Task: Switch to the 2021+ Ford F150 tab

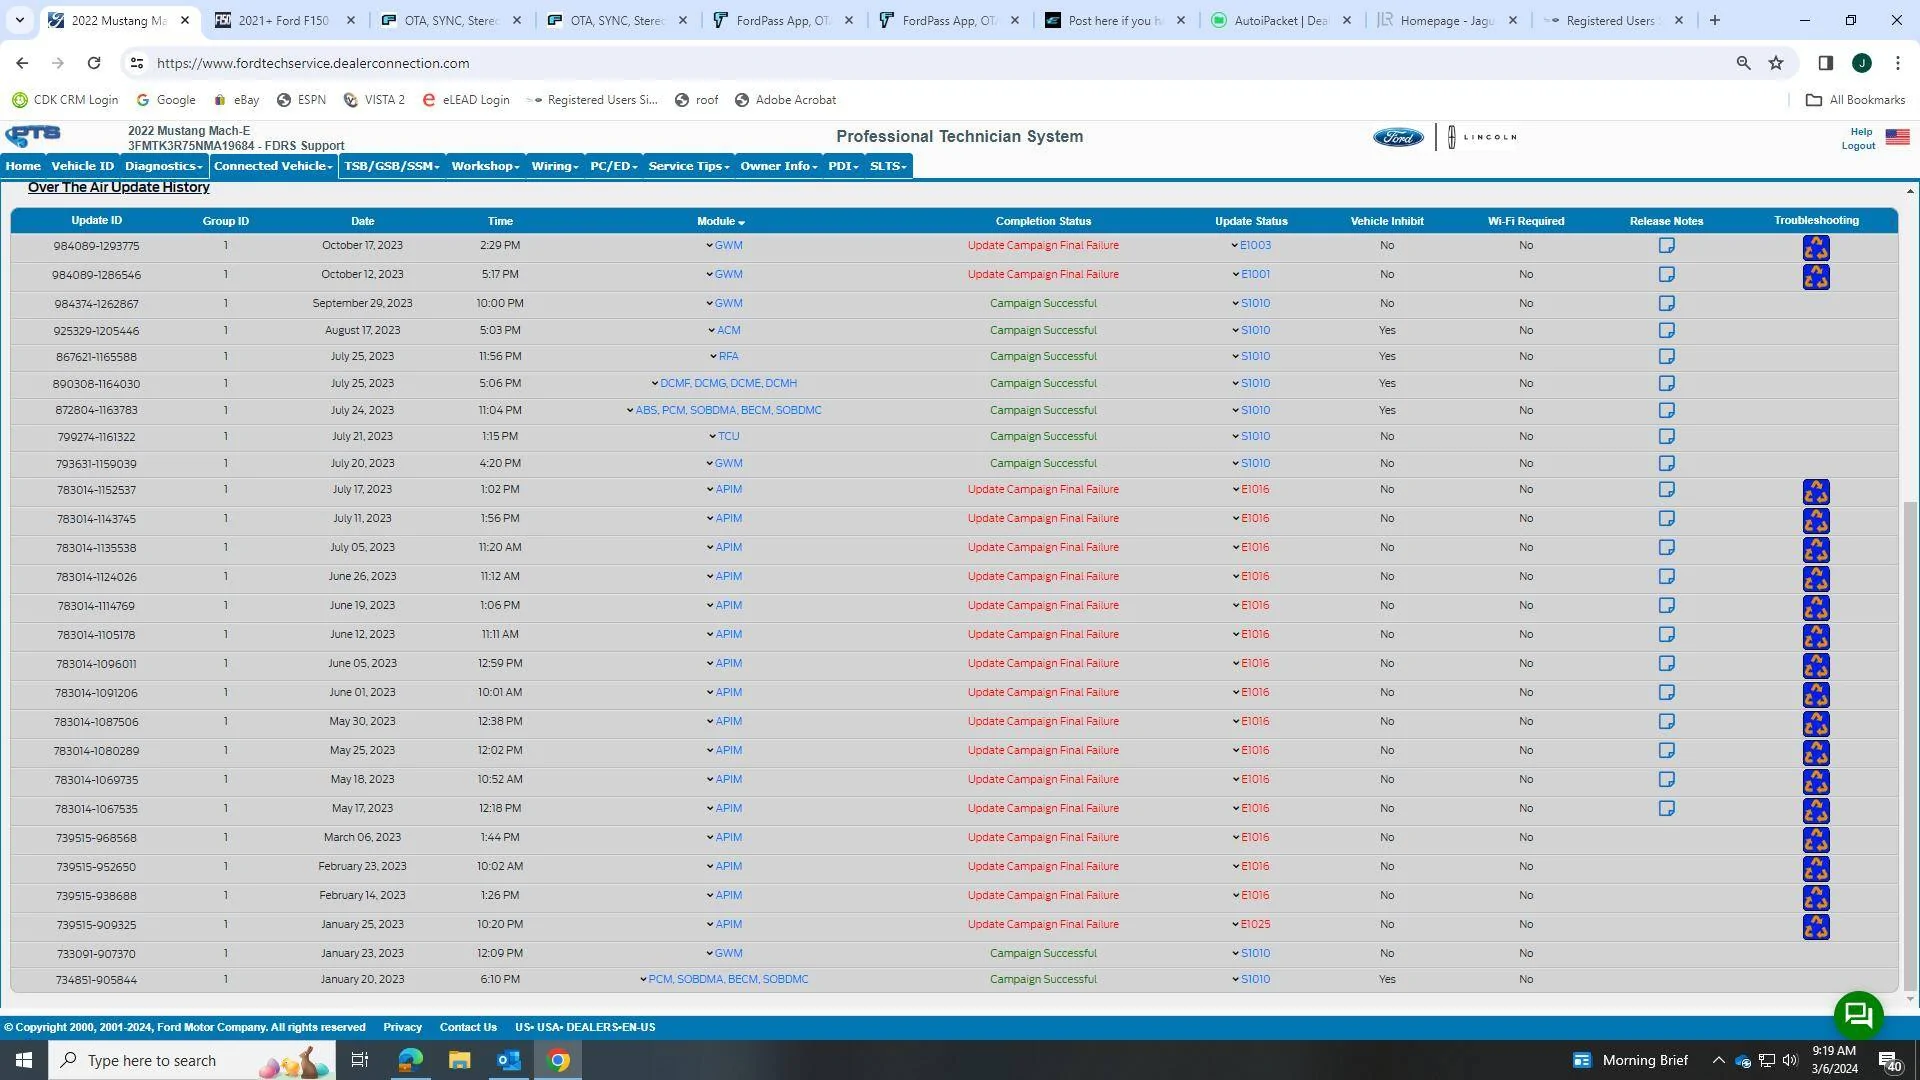Action: point(284,20)
